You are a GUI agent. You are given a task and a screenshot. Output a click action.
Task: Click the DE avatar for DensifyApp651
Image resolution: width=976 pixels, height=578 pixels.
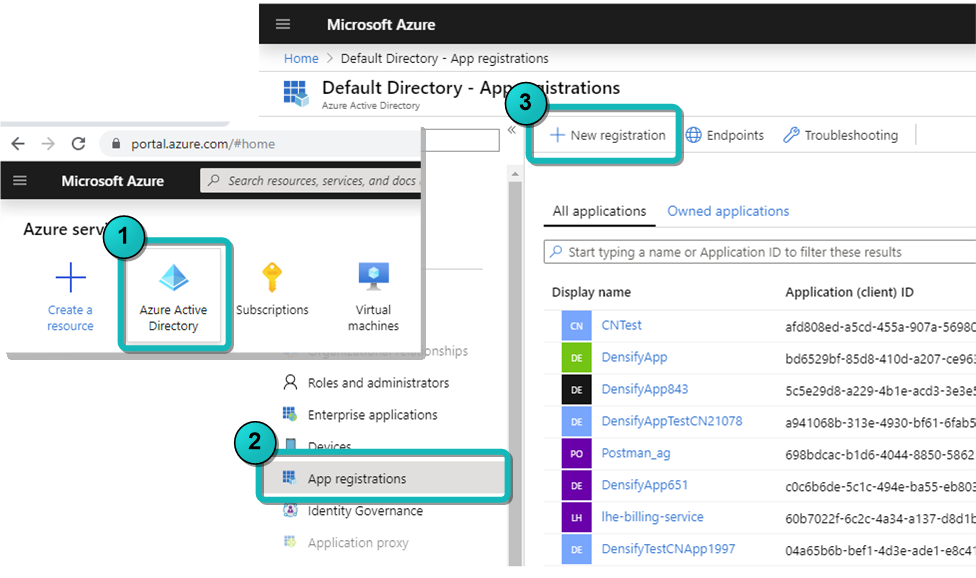click(x=576, y=485)
